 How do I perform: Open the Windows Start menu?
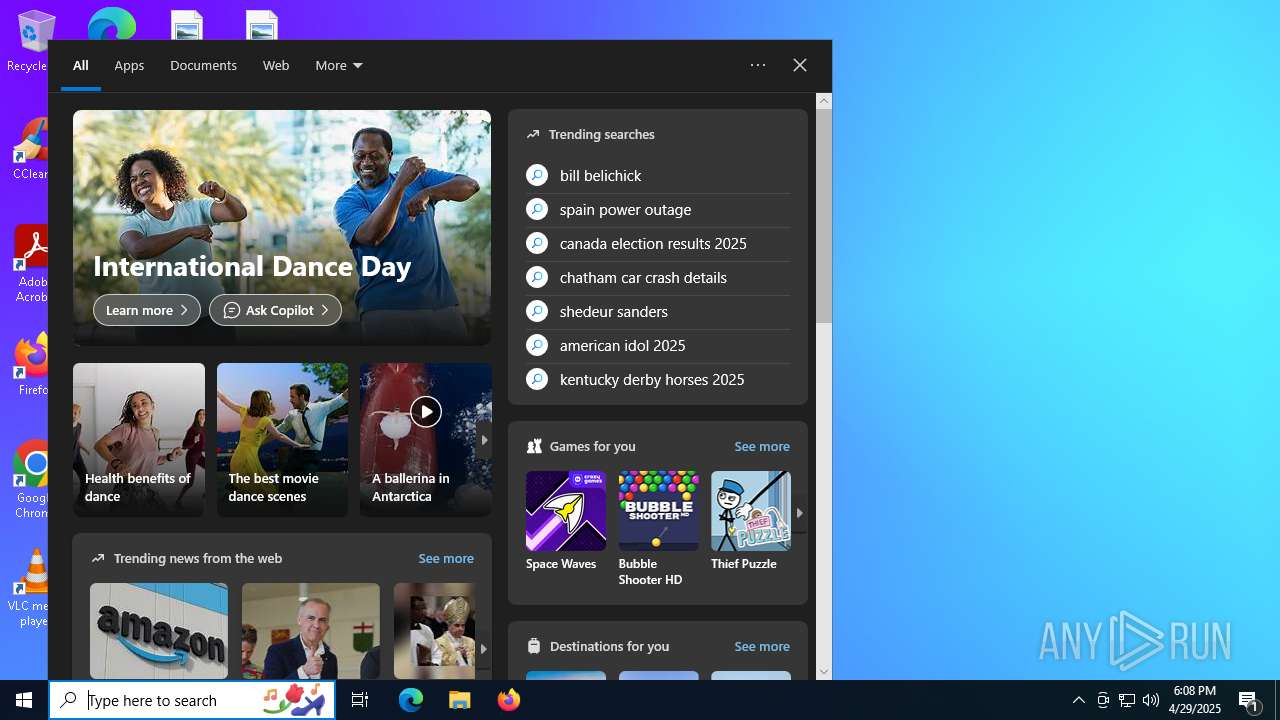point(24,700)
